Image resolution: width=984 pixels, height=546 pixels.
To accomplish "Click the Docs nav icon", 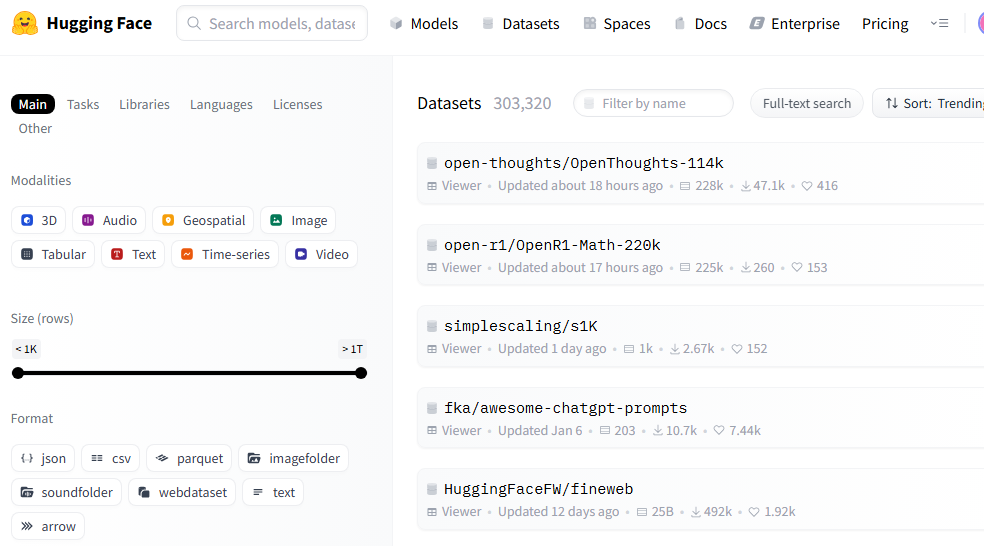I will tap(680, 23).
